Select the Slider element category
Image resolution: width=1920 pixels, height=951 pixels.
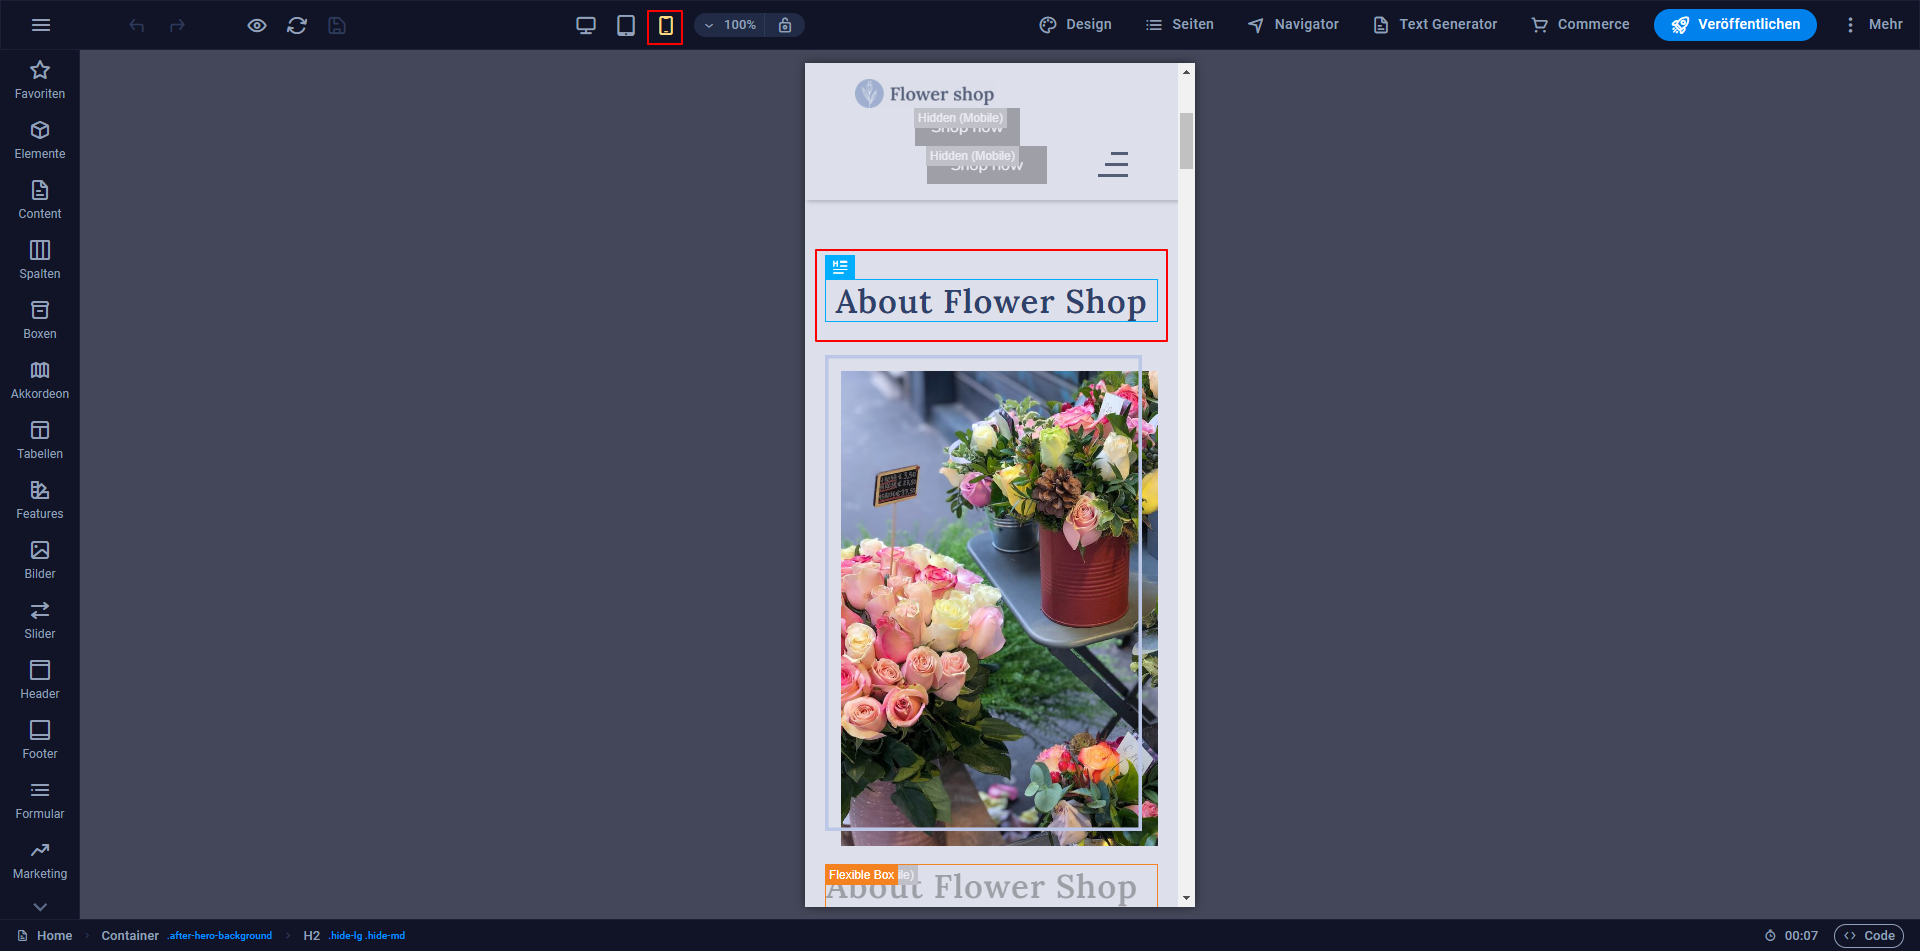point(39,610)
